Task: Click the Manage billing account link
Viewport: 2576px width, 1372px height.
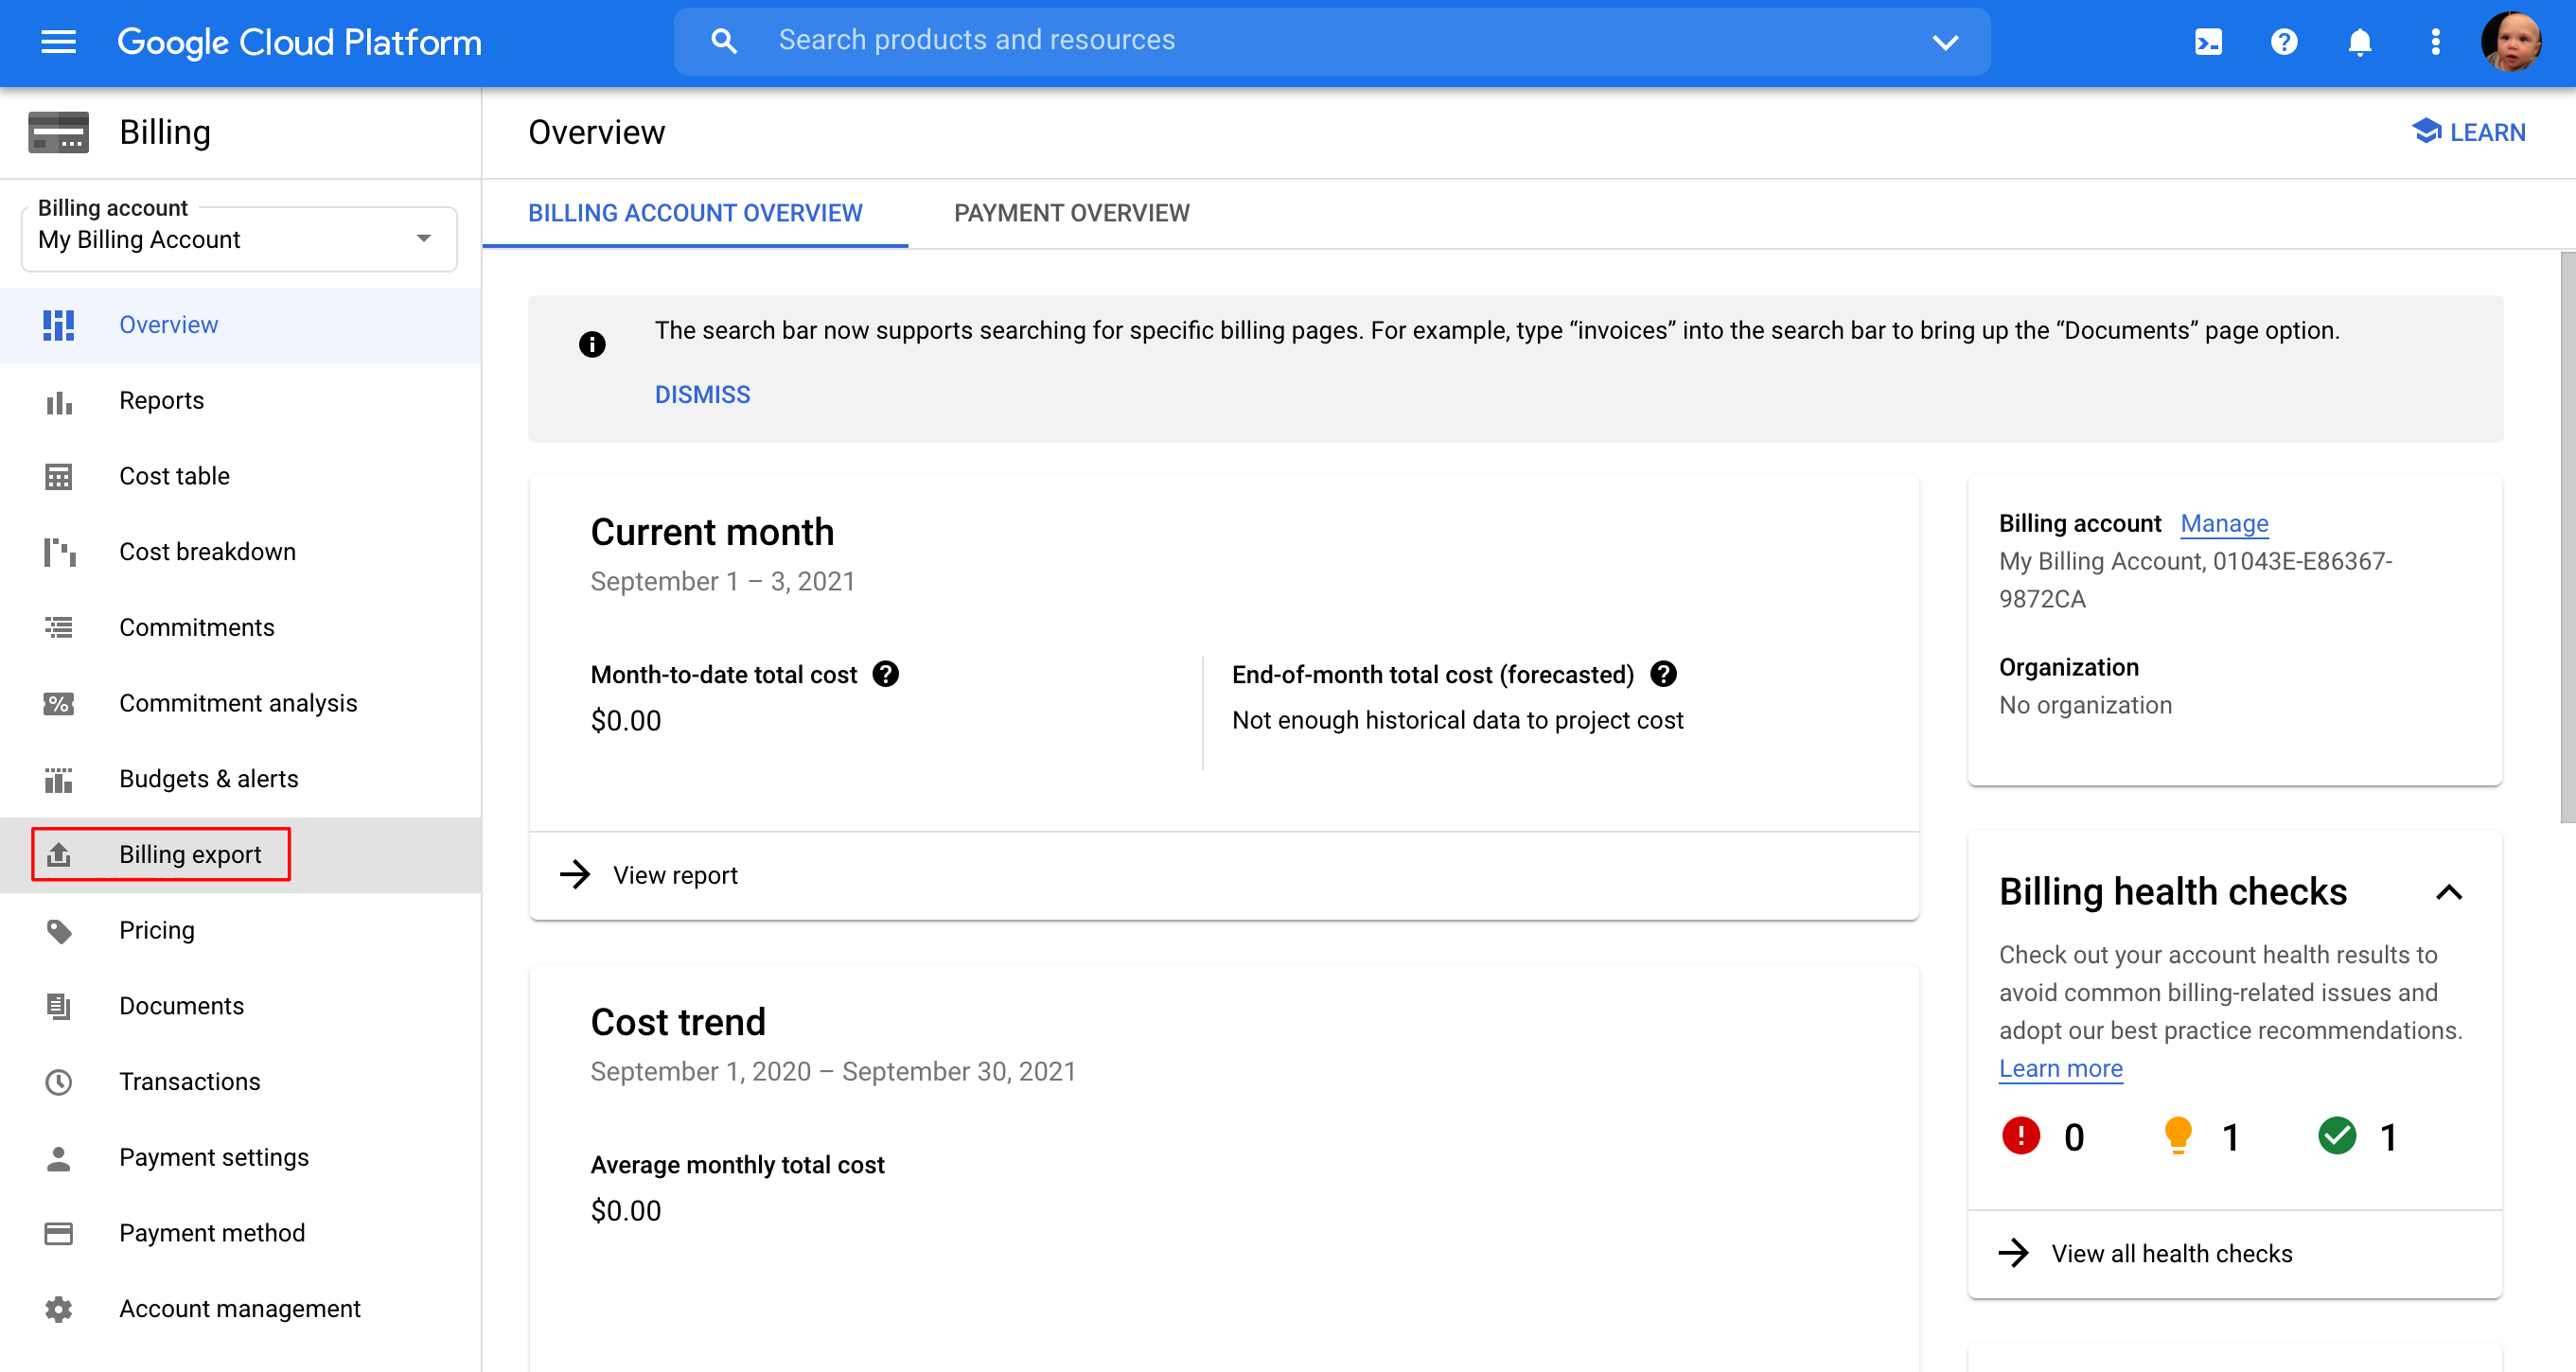Action: pyautogui.click(x=2224, y=523)
